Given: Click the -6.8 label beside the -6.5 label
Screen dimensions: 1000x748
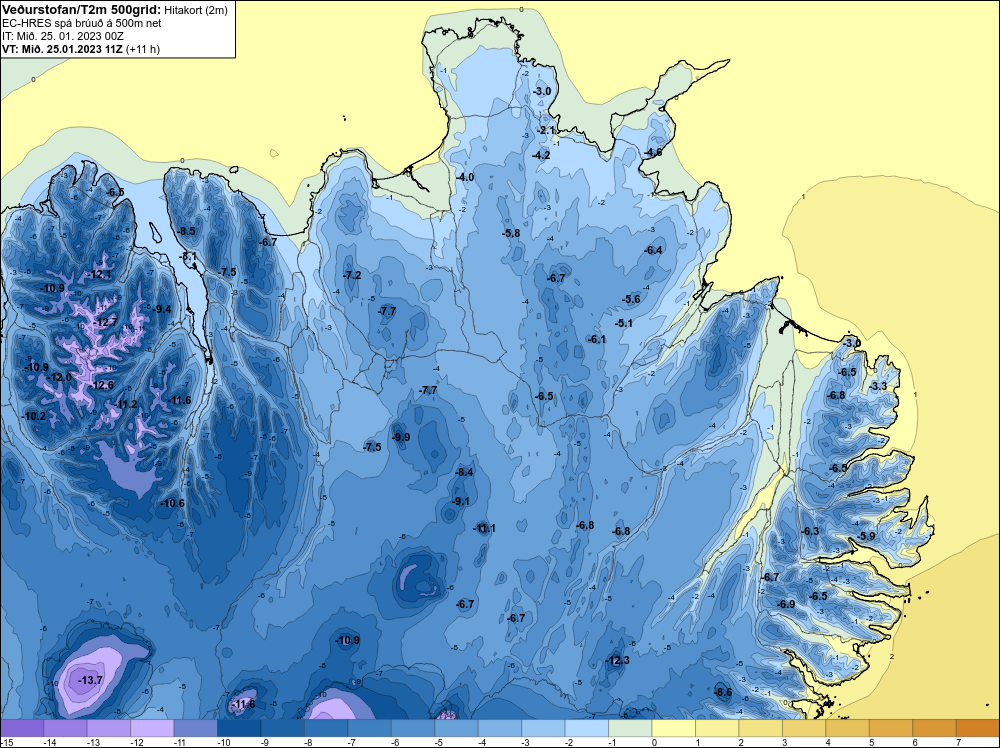Looking at the screenshot, I should pyautogui.click(x=835, y=395).
